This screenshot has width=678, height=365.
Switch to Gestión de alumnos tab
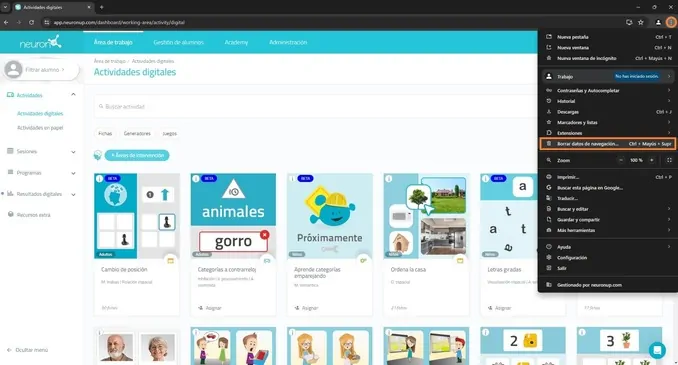179,42
